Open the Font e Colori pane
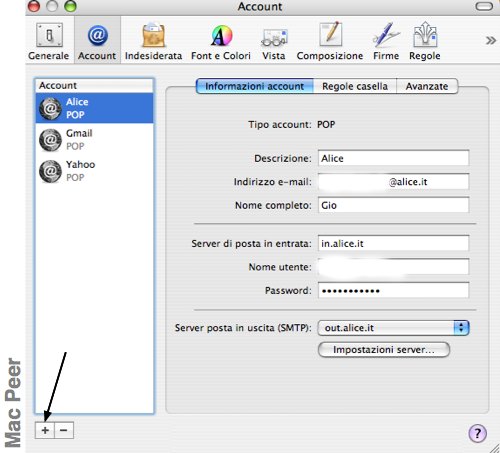500x453 pixels. click(x=221, y=42)
